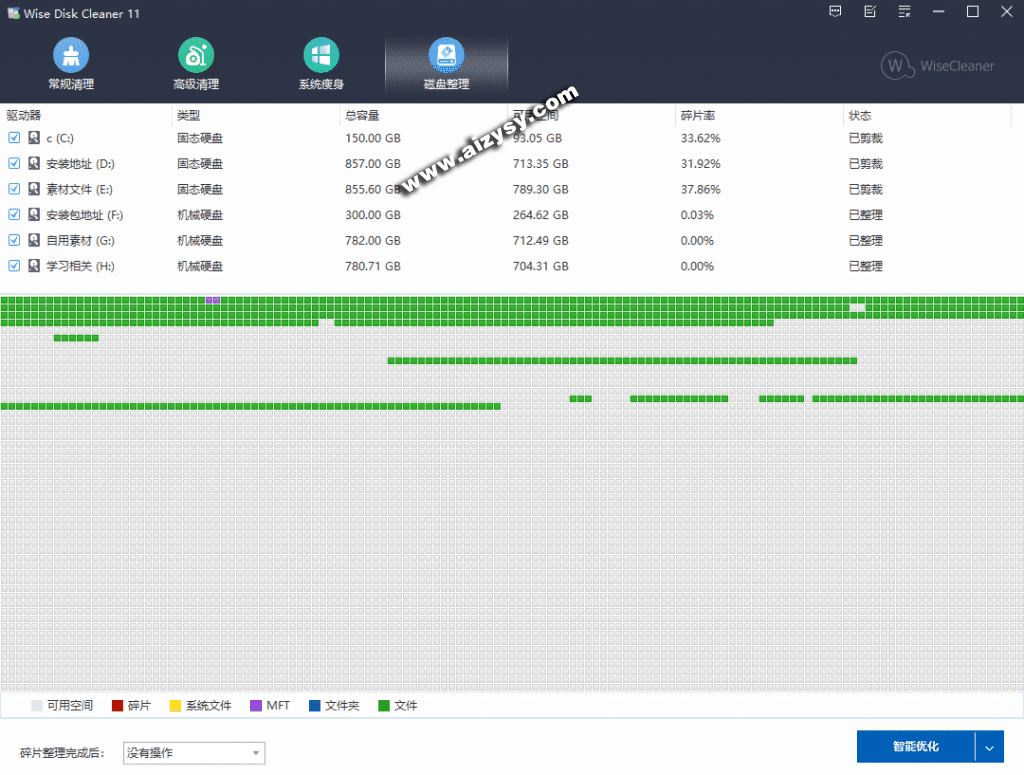The image size is (1024, 775).
Task: Click the edit note icon in title bar
Action: (870, 12)
